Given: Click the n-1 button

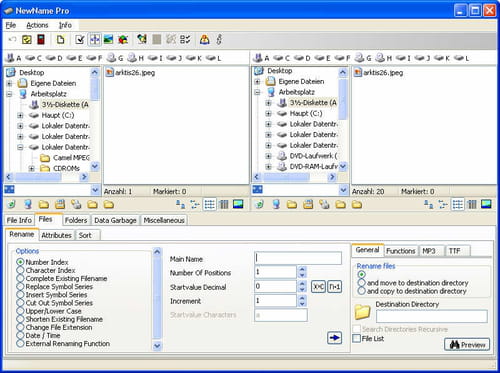Looking at the screenshot, I should tap(334, 287).
